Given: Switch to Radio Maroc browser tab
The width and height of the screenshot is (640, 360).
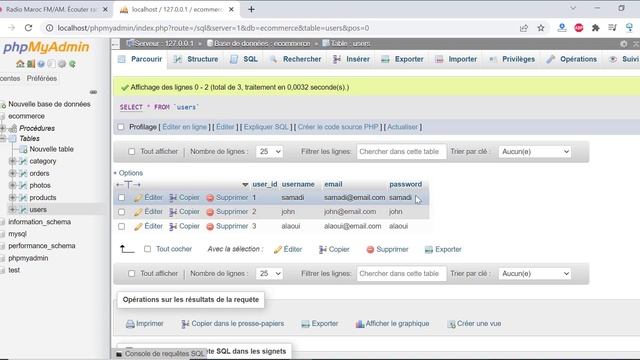Looking at the screenshot, I should 51,9.
